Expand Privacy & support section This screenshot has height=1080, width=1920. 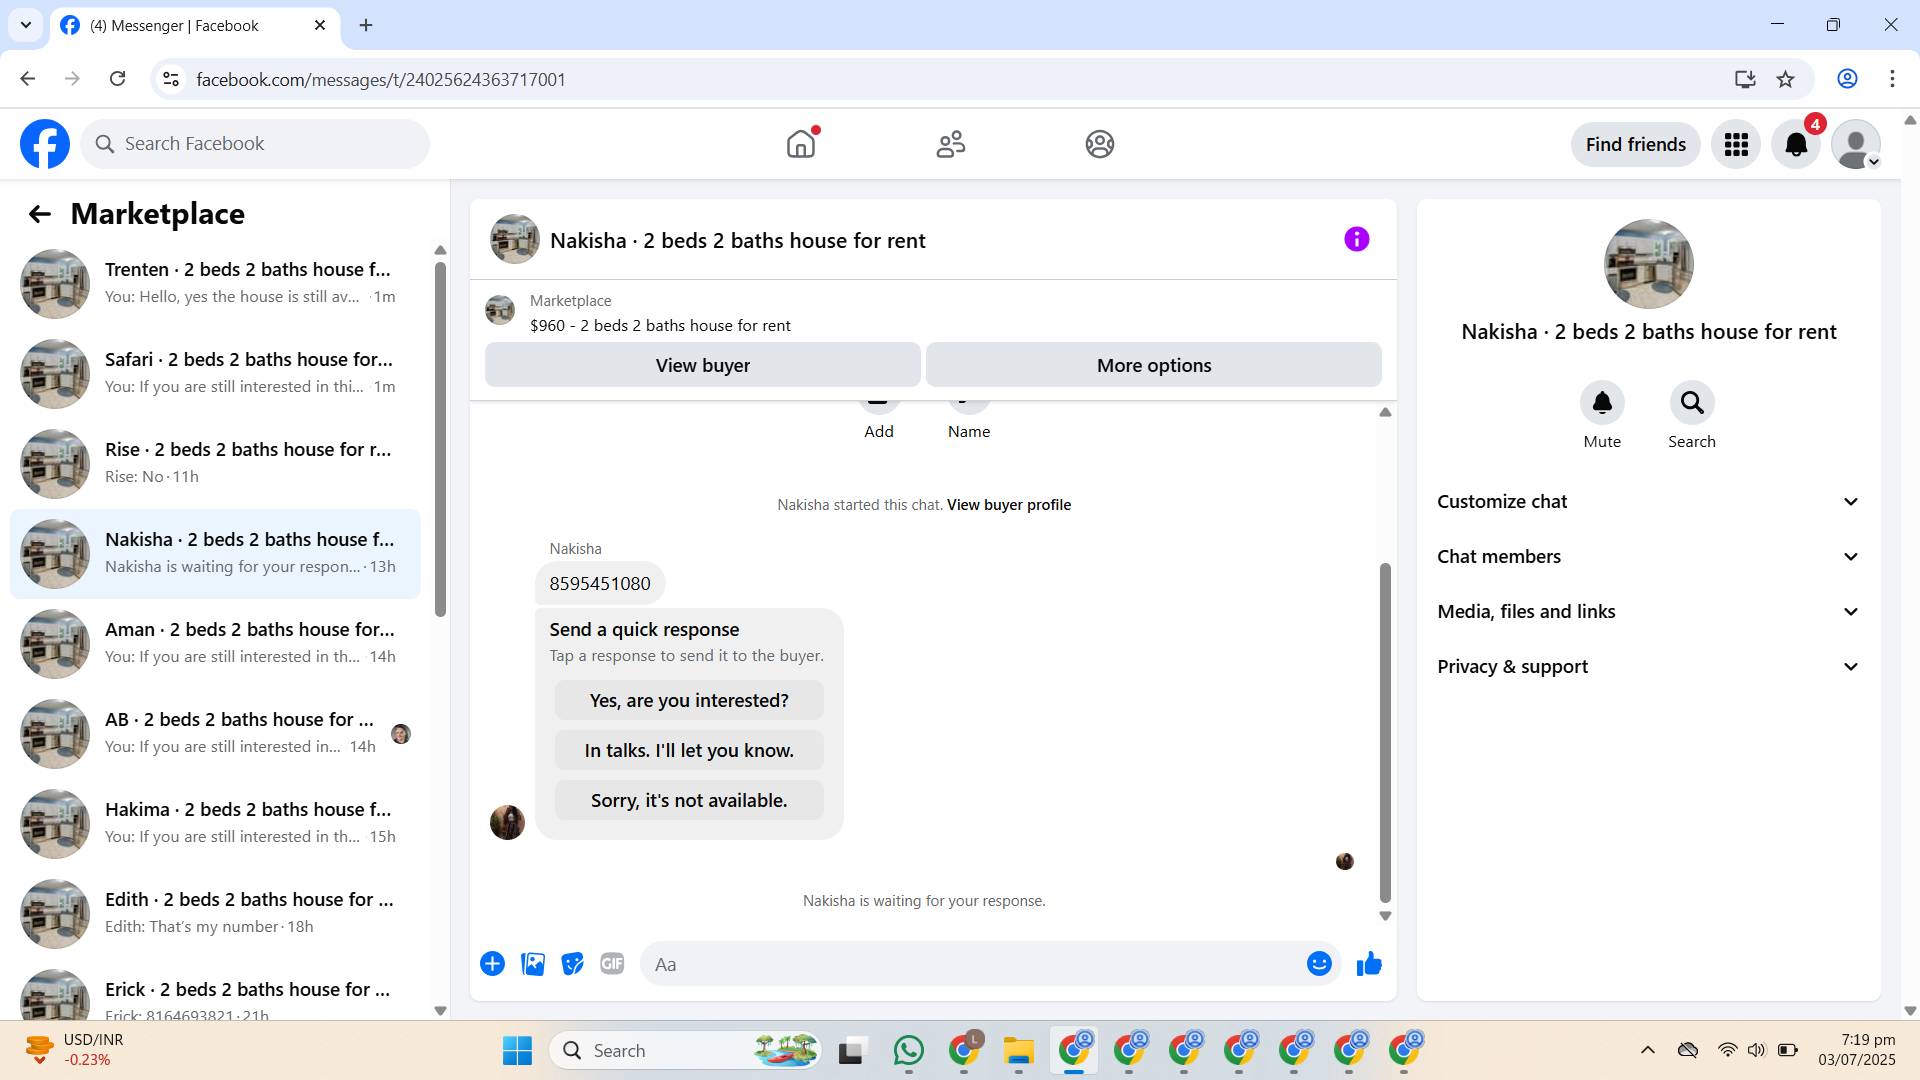coord(1648,667)
